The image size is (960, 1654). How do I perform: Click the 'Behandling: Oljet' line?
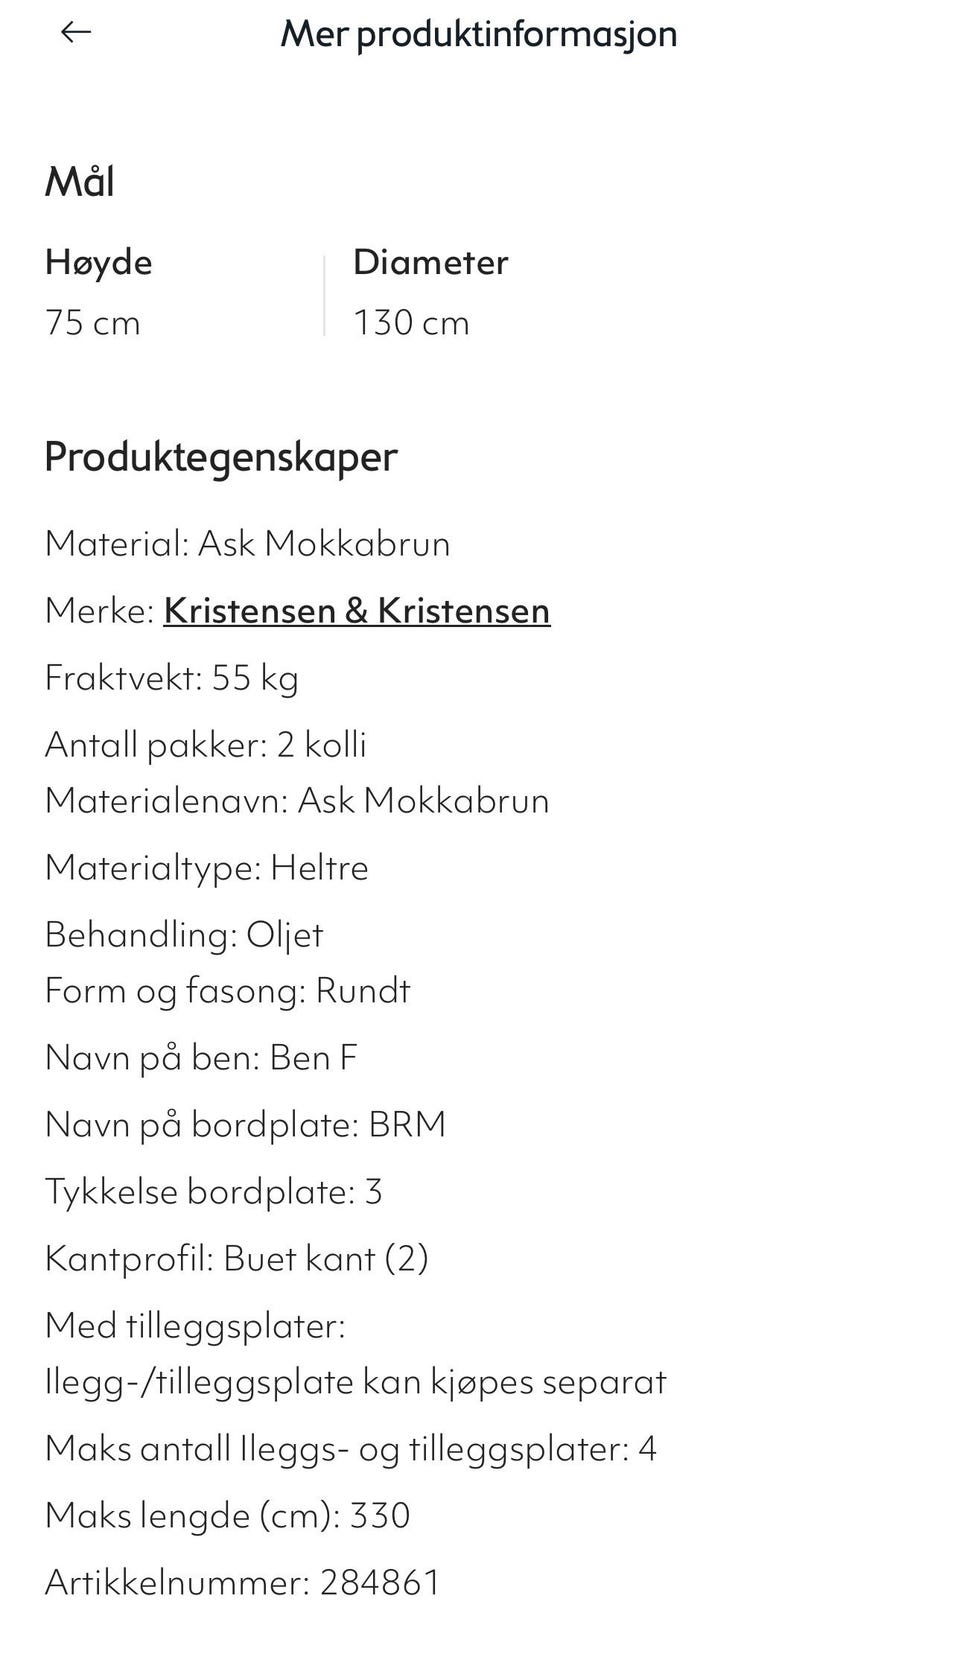tap(184, 935)
